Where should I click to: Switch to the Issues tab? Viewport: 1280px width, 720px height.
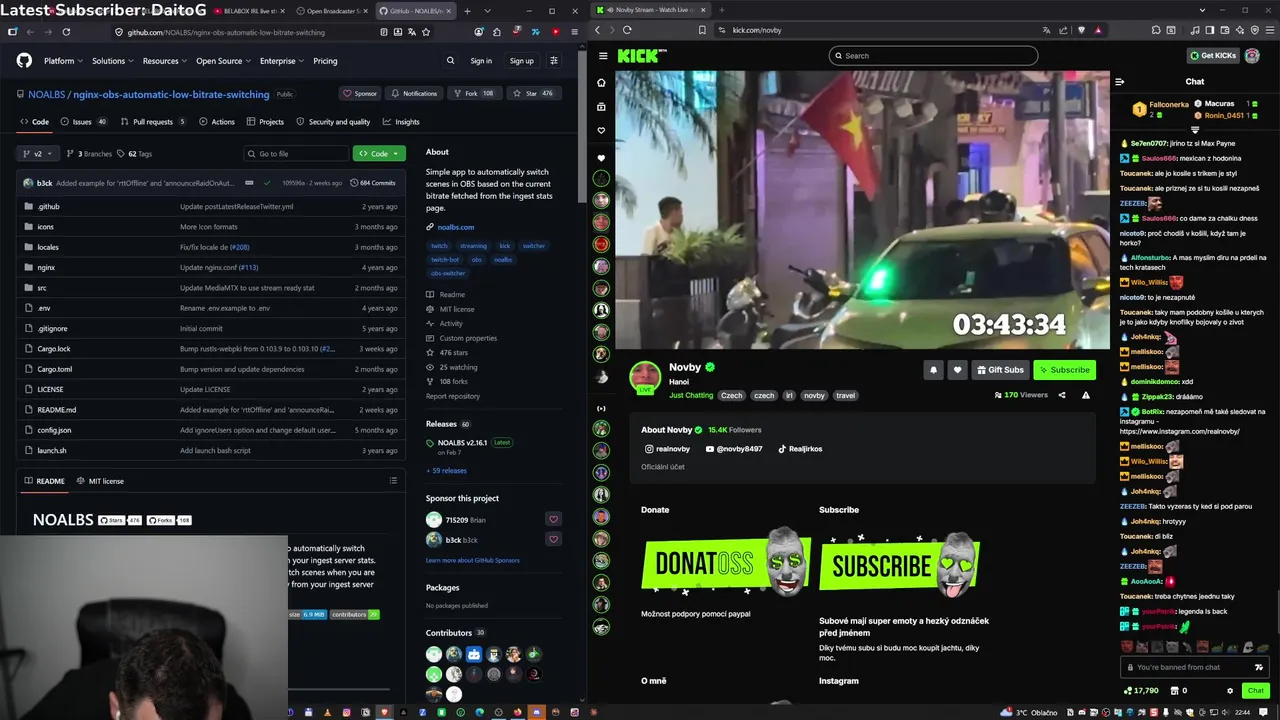pos(83,122)
